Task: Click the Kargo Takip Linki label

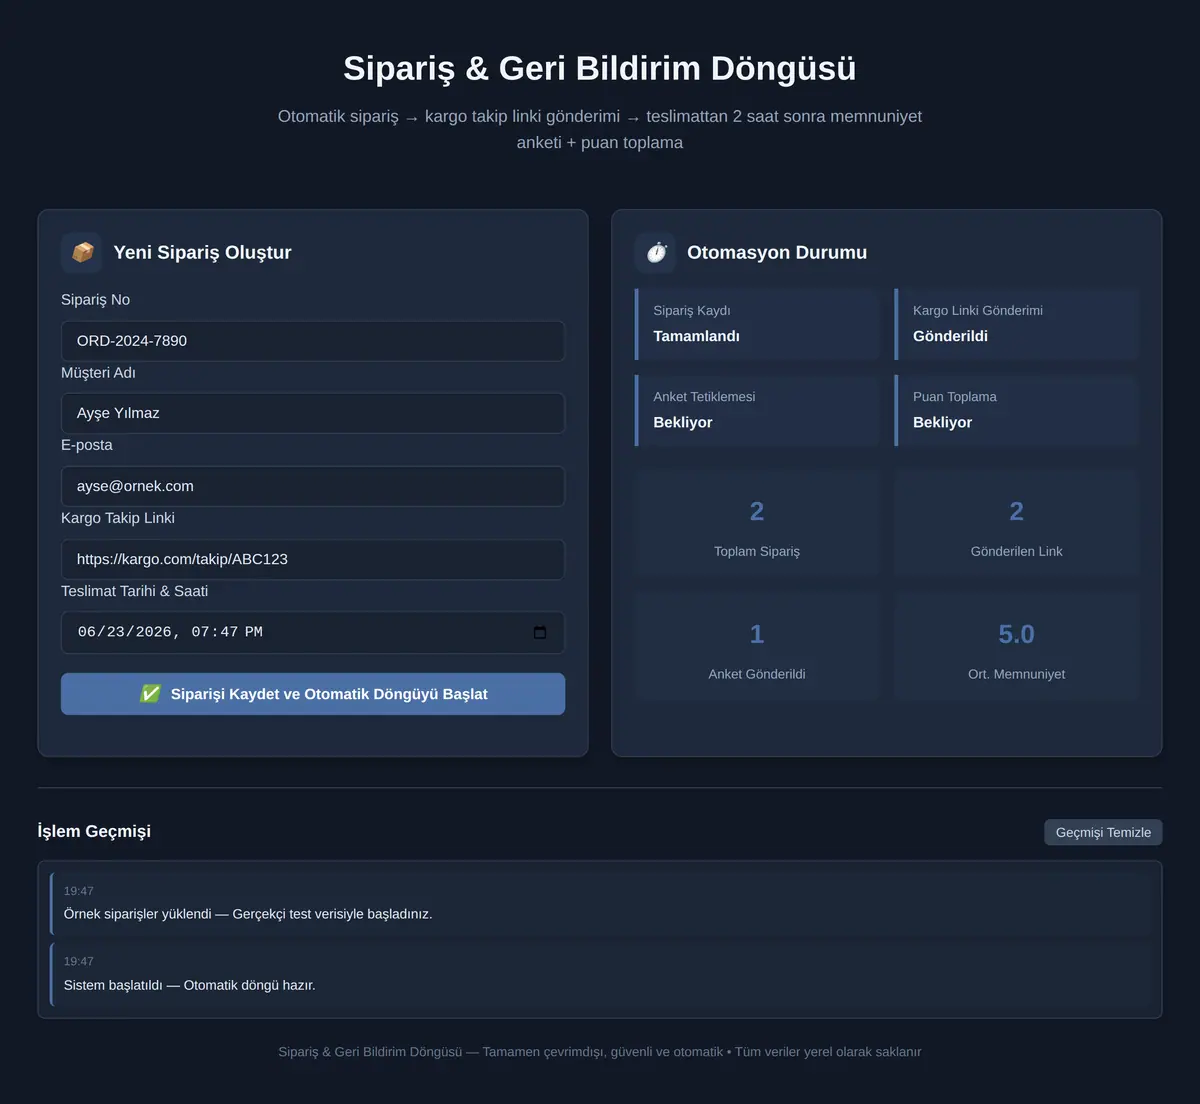Action: click(x=118, y=518)
